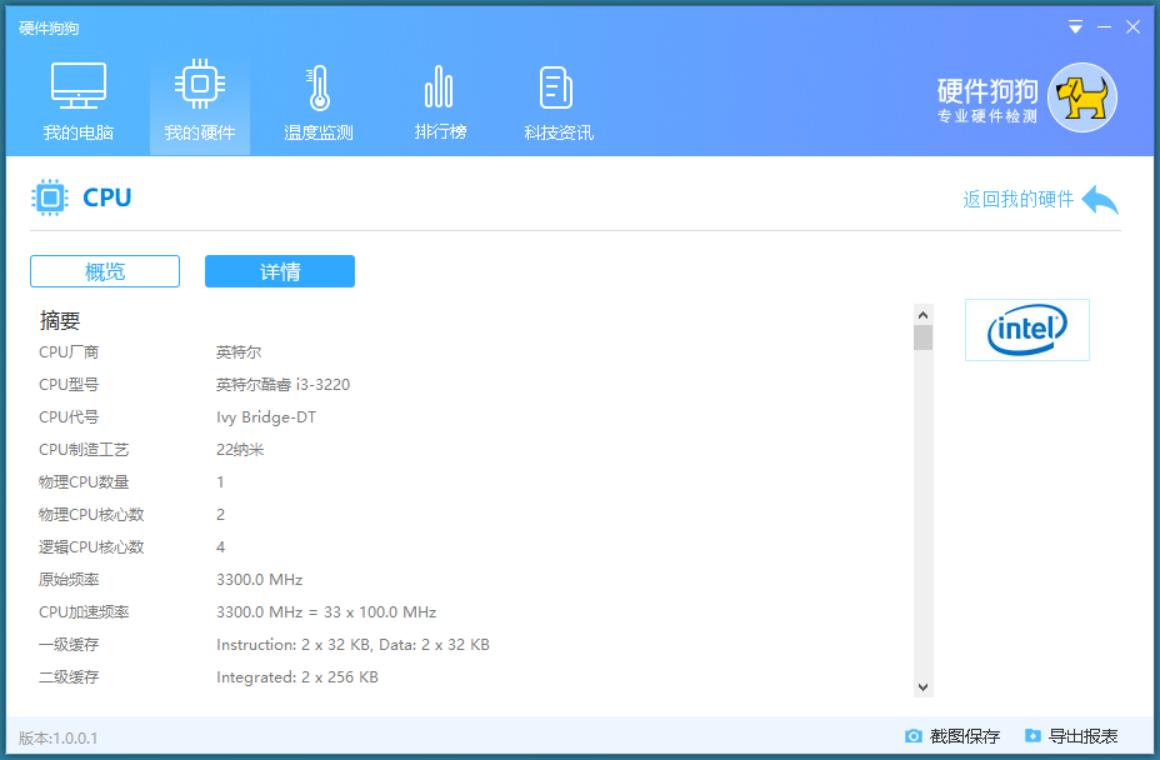The height and width of the screenshot is (760, 1160).
Task: Click the CPU chip icon in header
Action: (49, 198)
